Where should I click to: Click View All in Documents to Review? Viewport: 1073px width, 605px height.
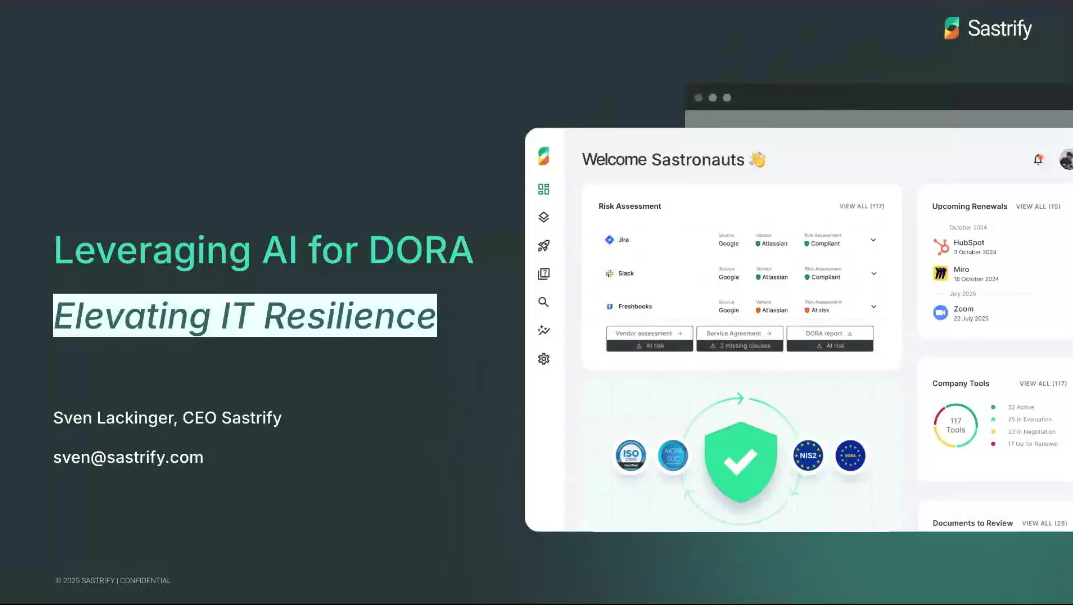(1044, 523)
